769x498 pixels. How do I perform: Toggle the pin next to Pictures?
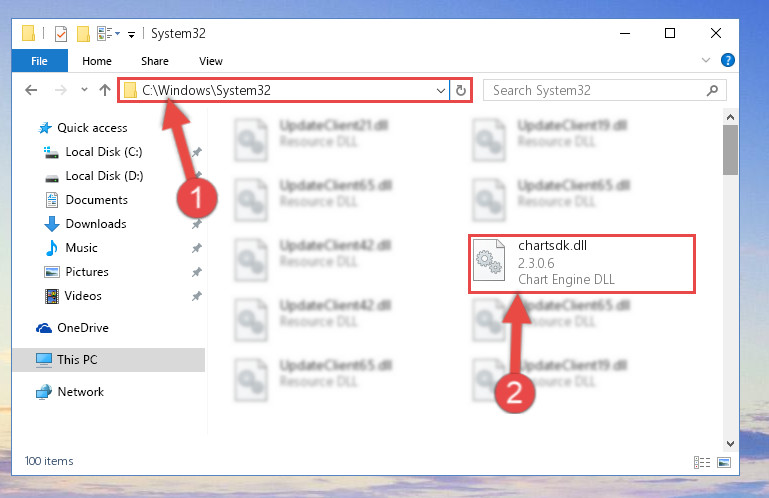[197, 272]
